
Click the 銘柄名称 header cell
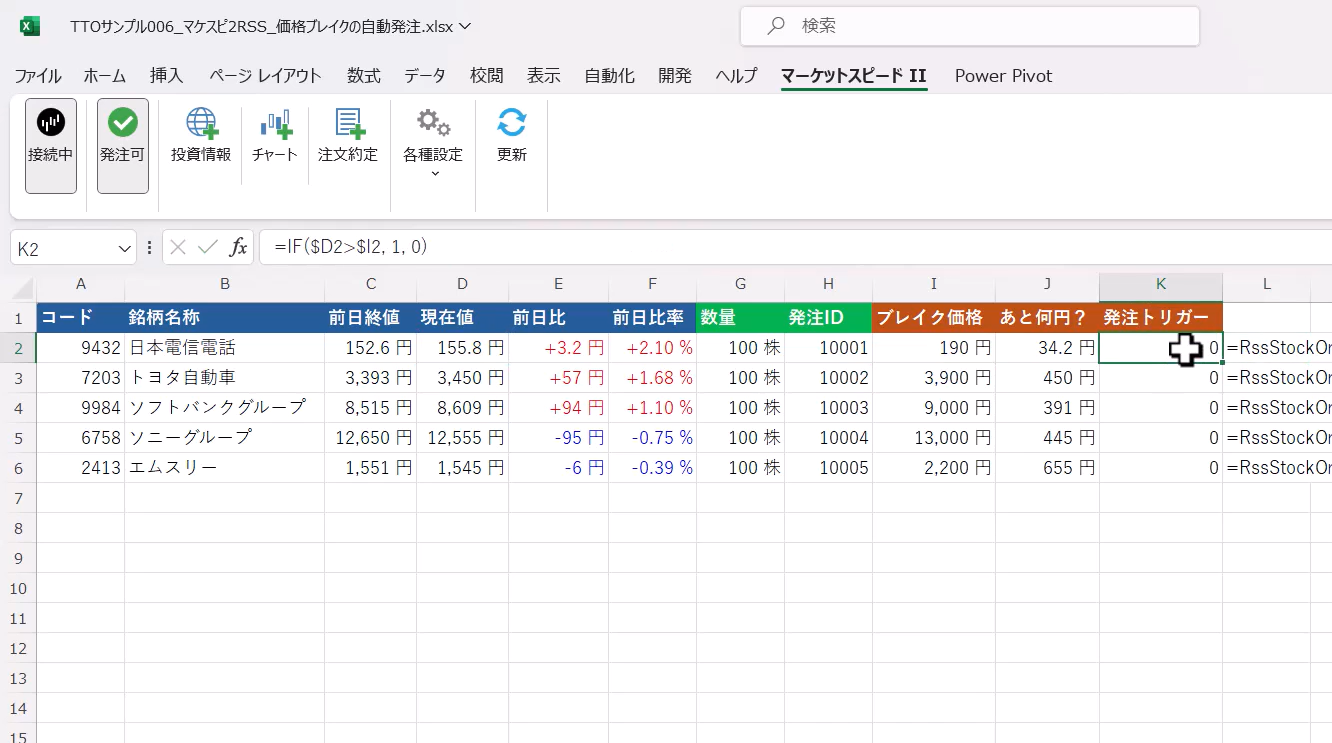tap(225, 318)
